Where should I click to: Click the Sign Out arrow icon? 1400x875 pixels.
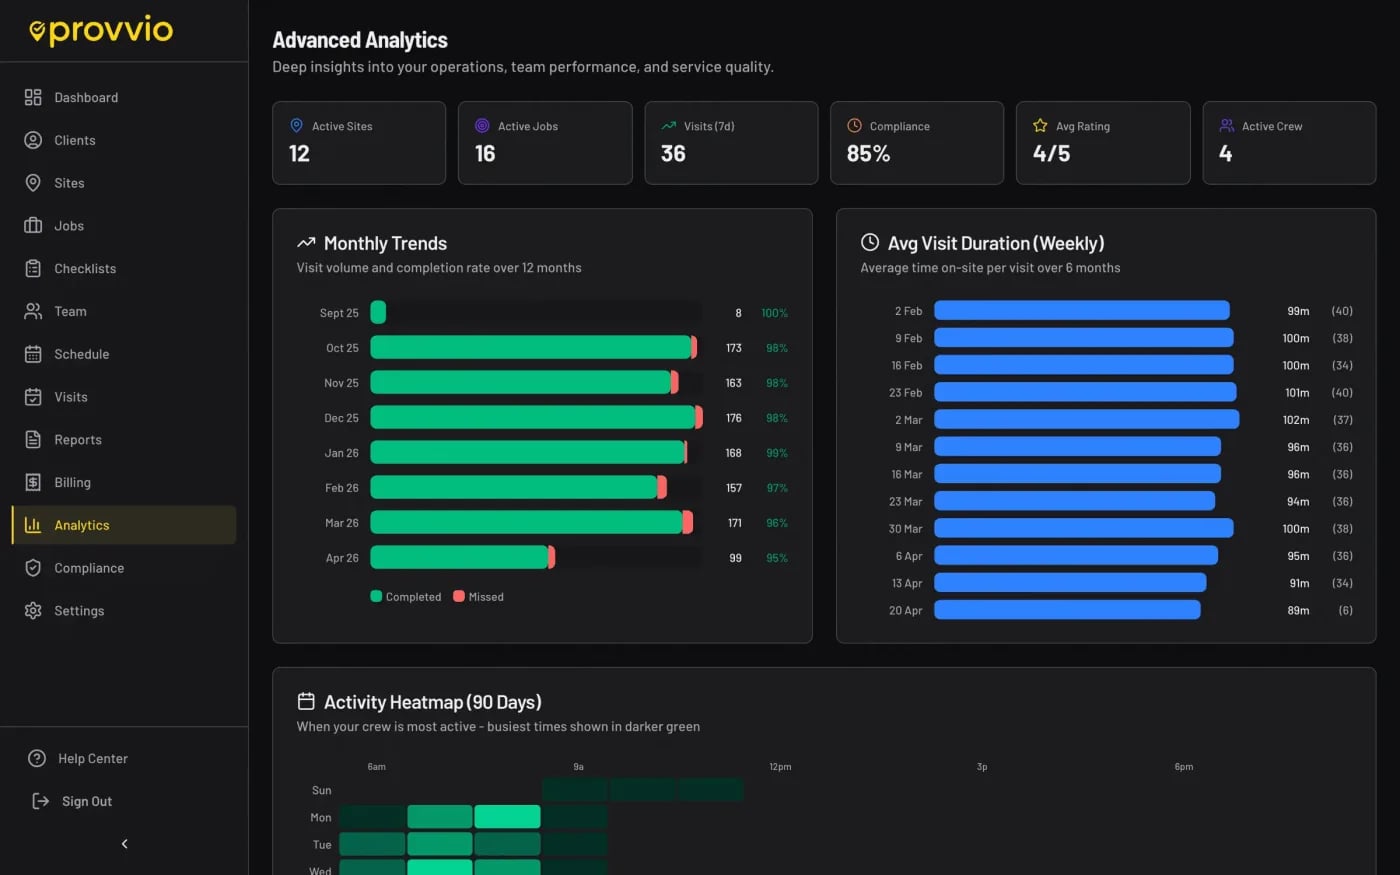pos(41,801)
